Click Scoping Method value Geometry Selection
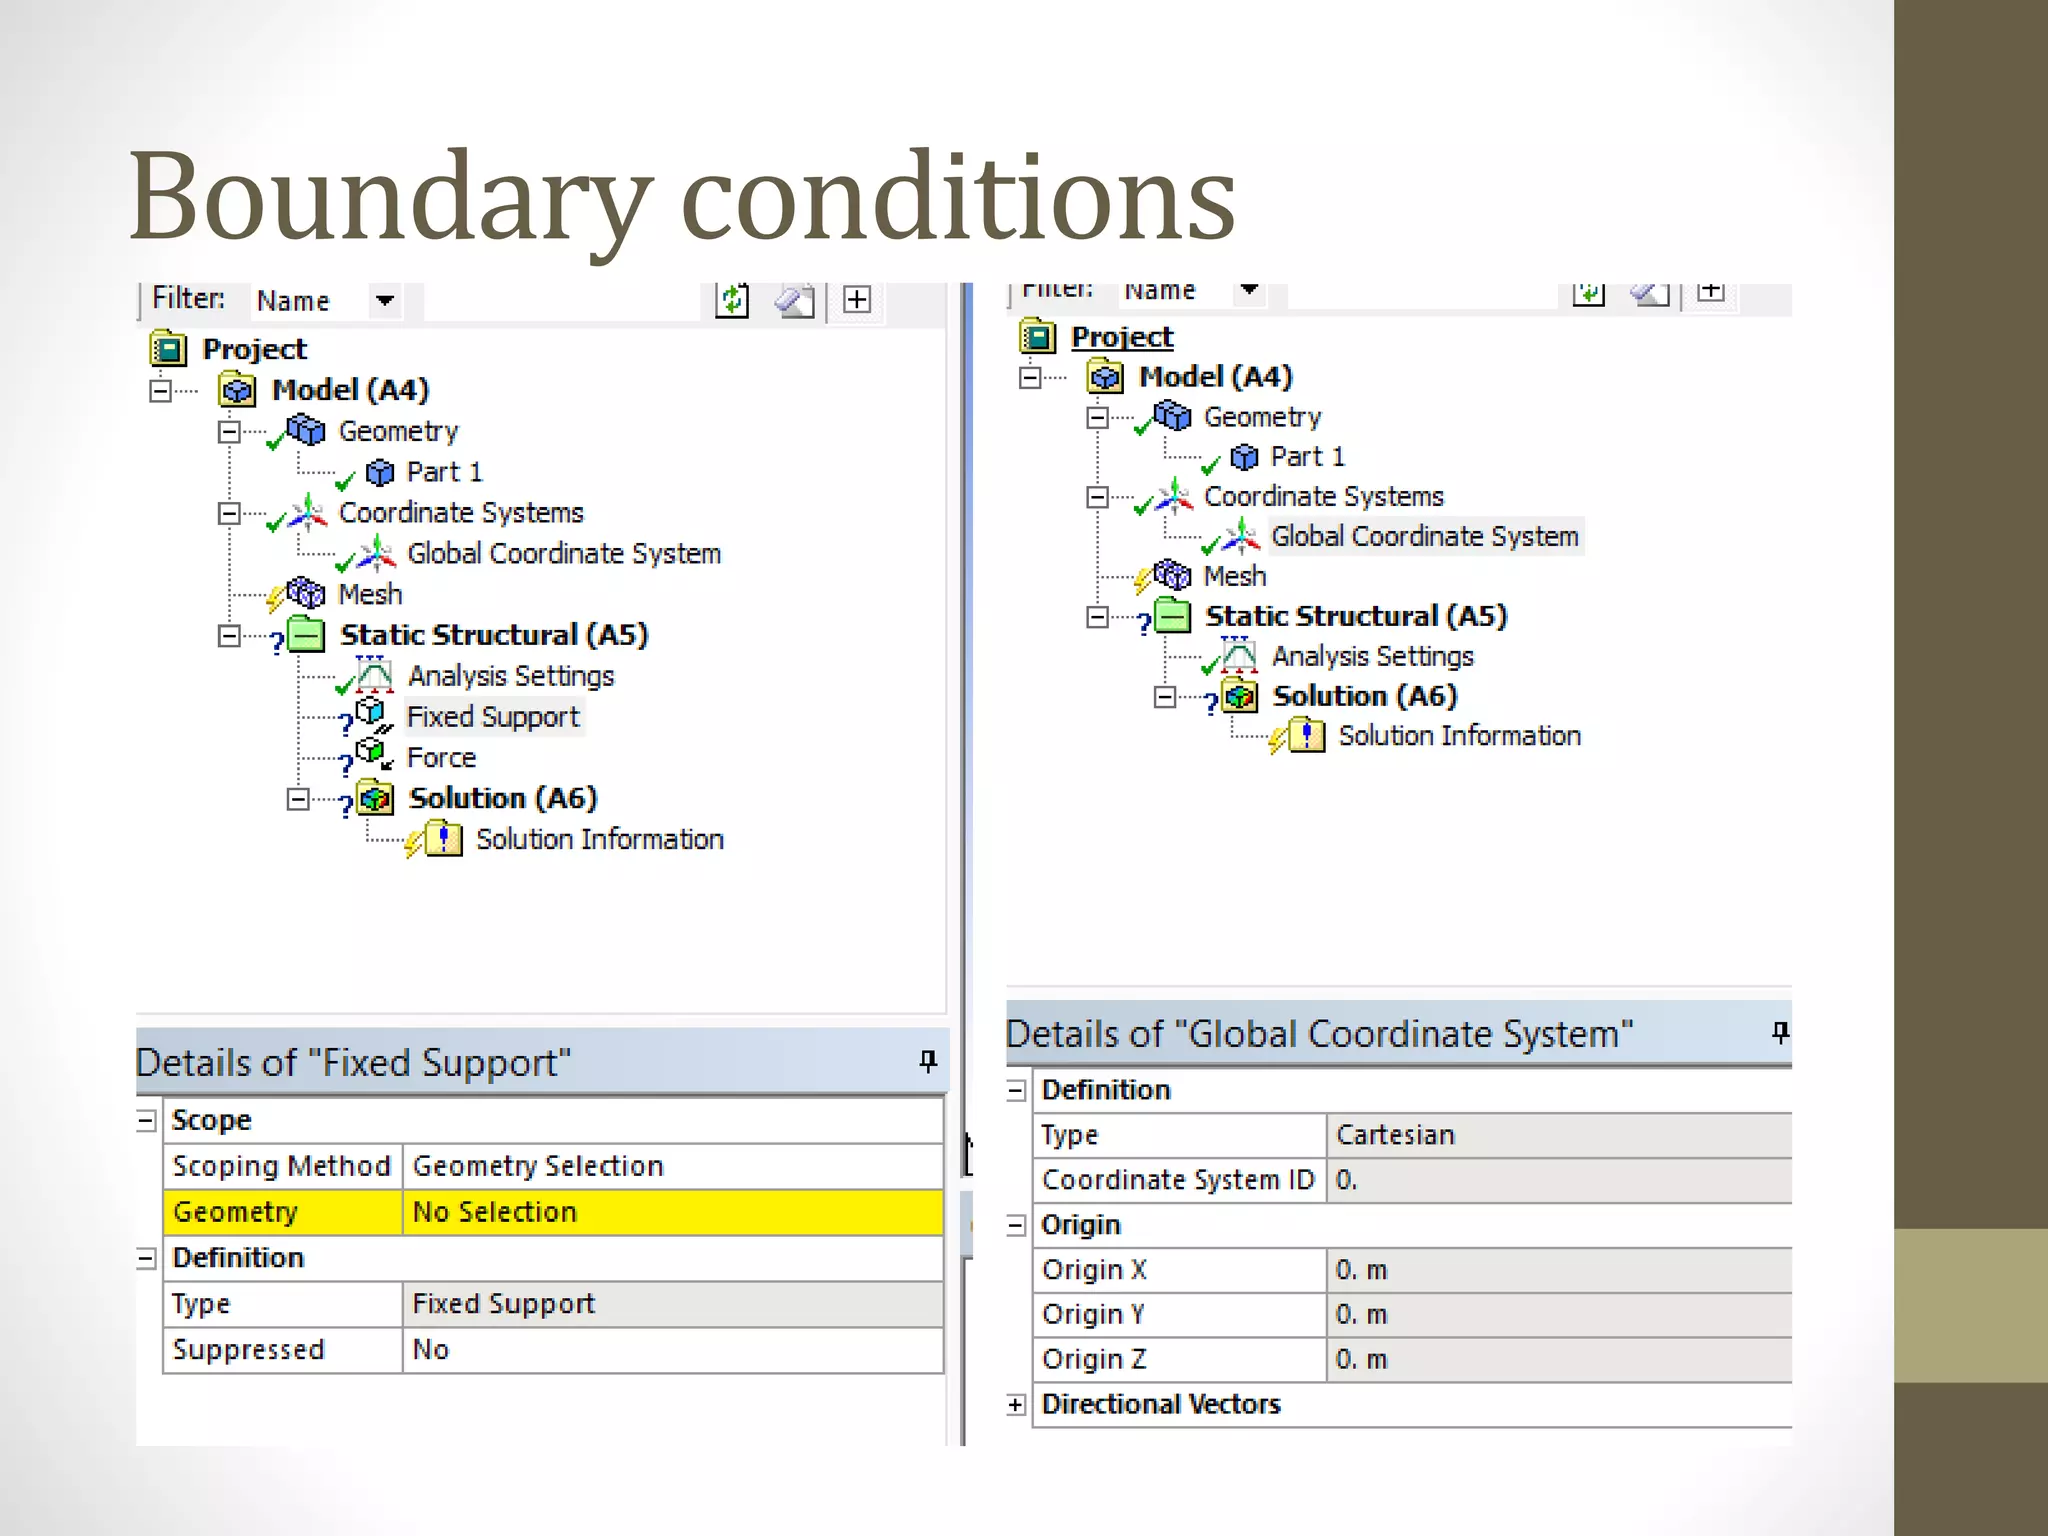The image size is (2048, 1536). point(672,1166)
